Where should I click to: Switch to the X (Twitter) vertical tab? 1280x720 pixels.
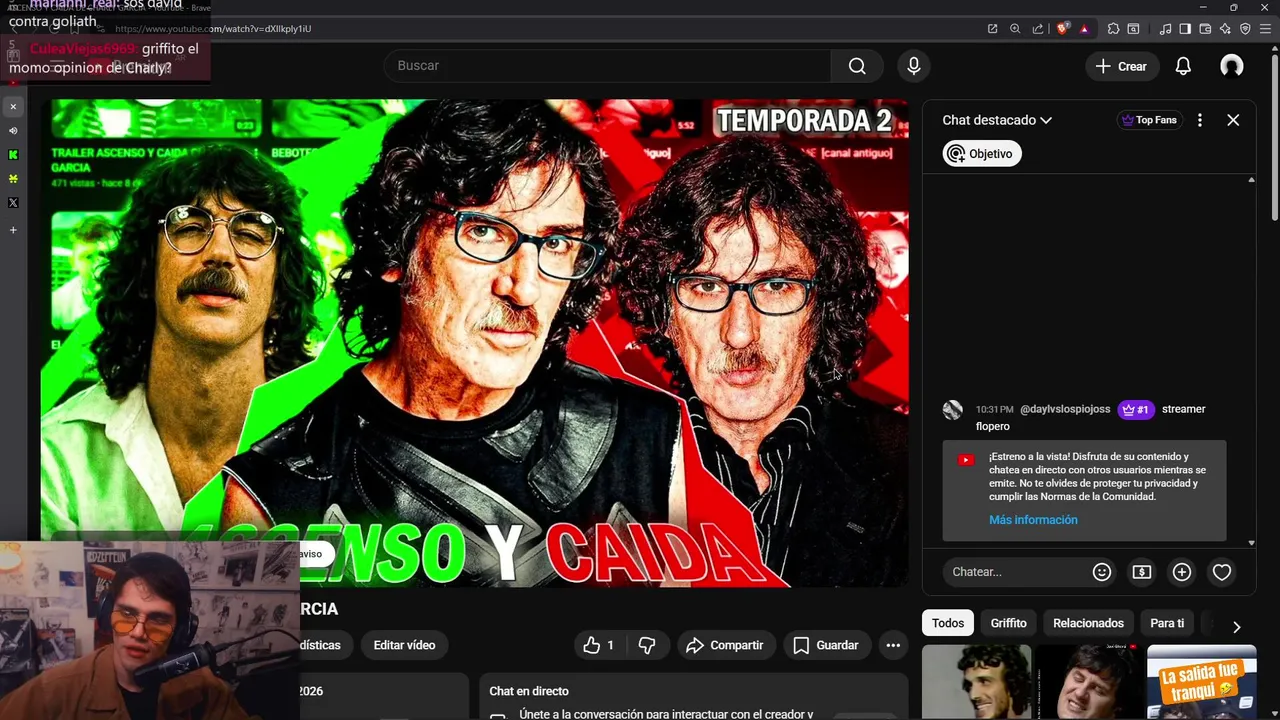pos(13,203)
